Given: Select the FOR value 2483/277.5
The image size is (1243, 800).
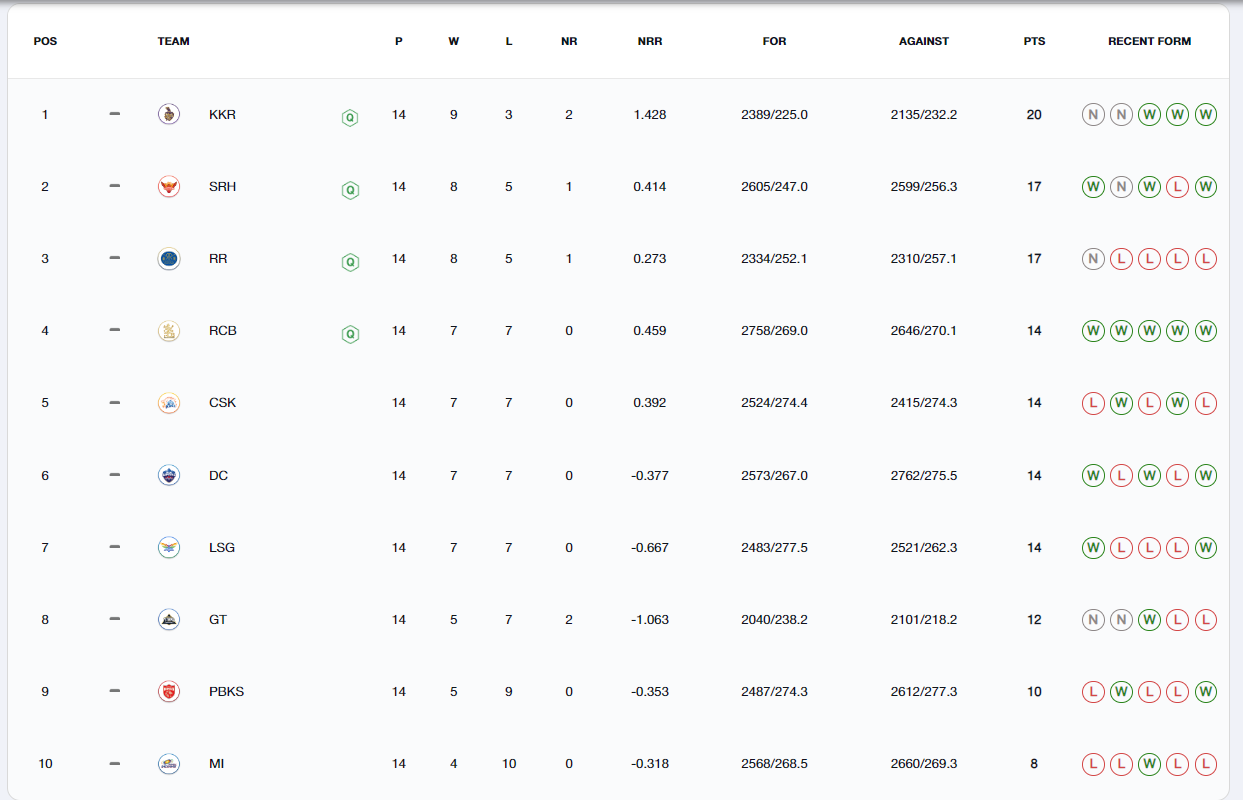Looking at the screenshot, I should (774, 547).
